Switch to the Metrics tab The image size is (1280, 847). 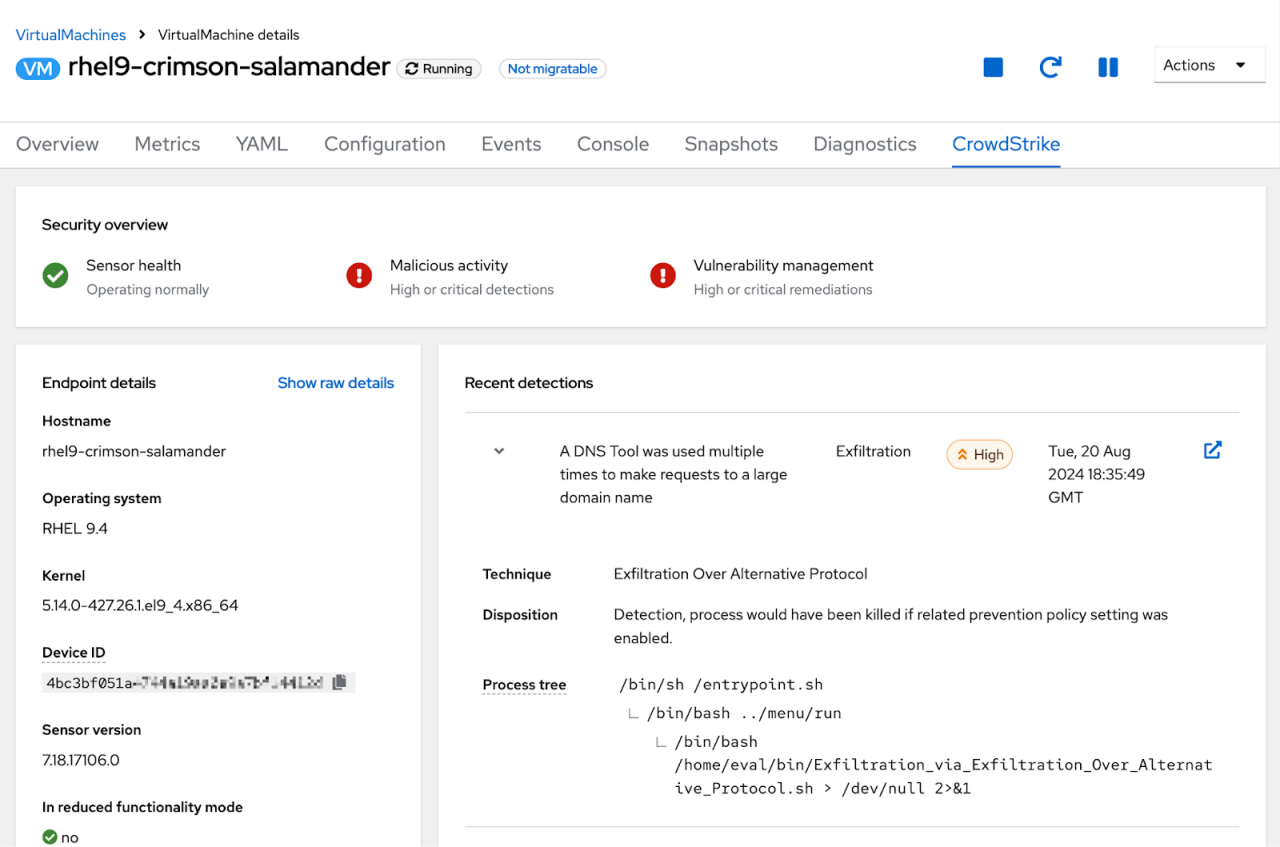coord(167,144)
